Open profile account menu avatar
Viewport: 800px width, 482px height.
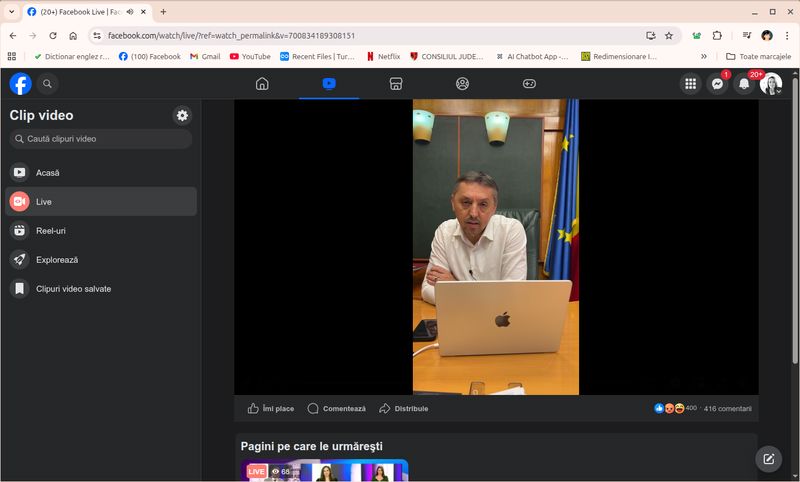click(x=770, y=84)
